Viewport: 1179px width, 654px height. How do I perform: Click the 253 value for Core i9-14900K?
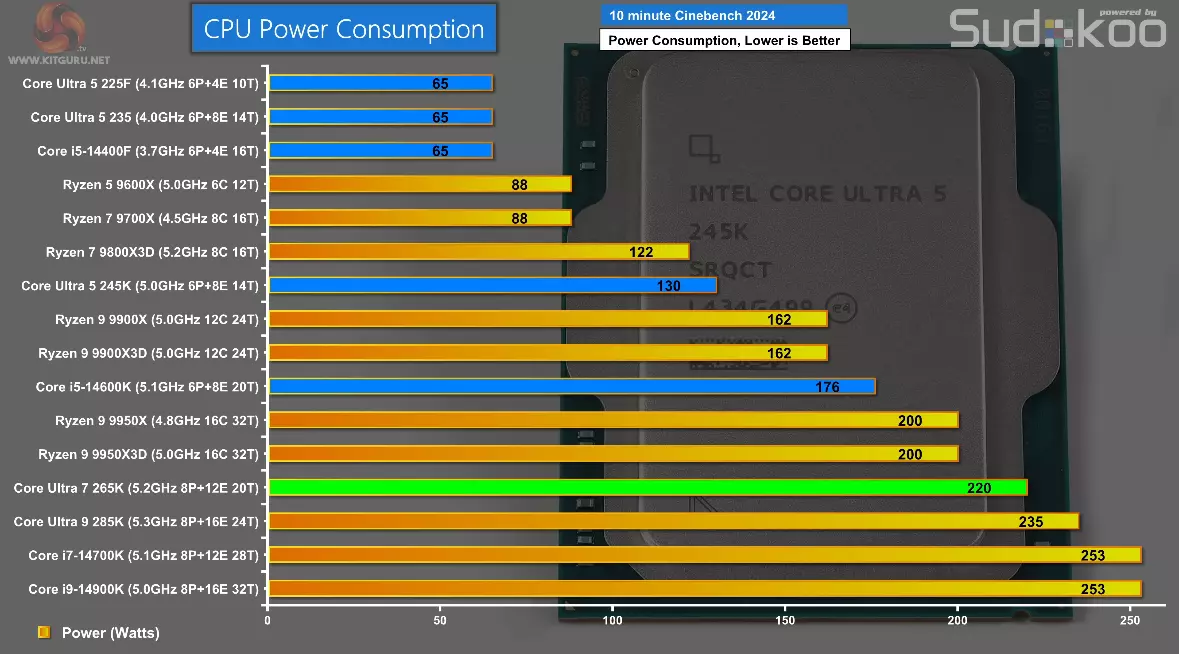pos(1093,589)
